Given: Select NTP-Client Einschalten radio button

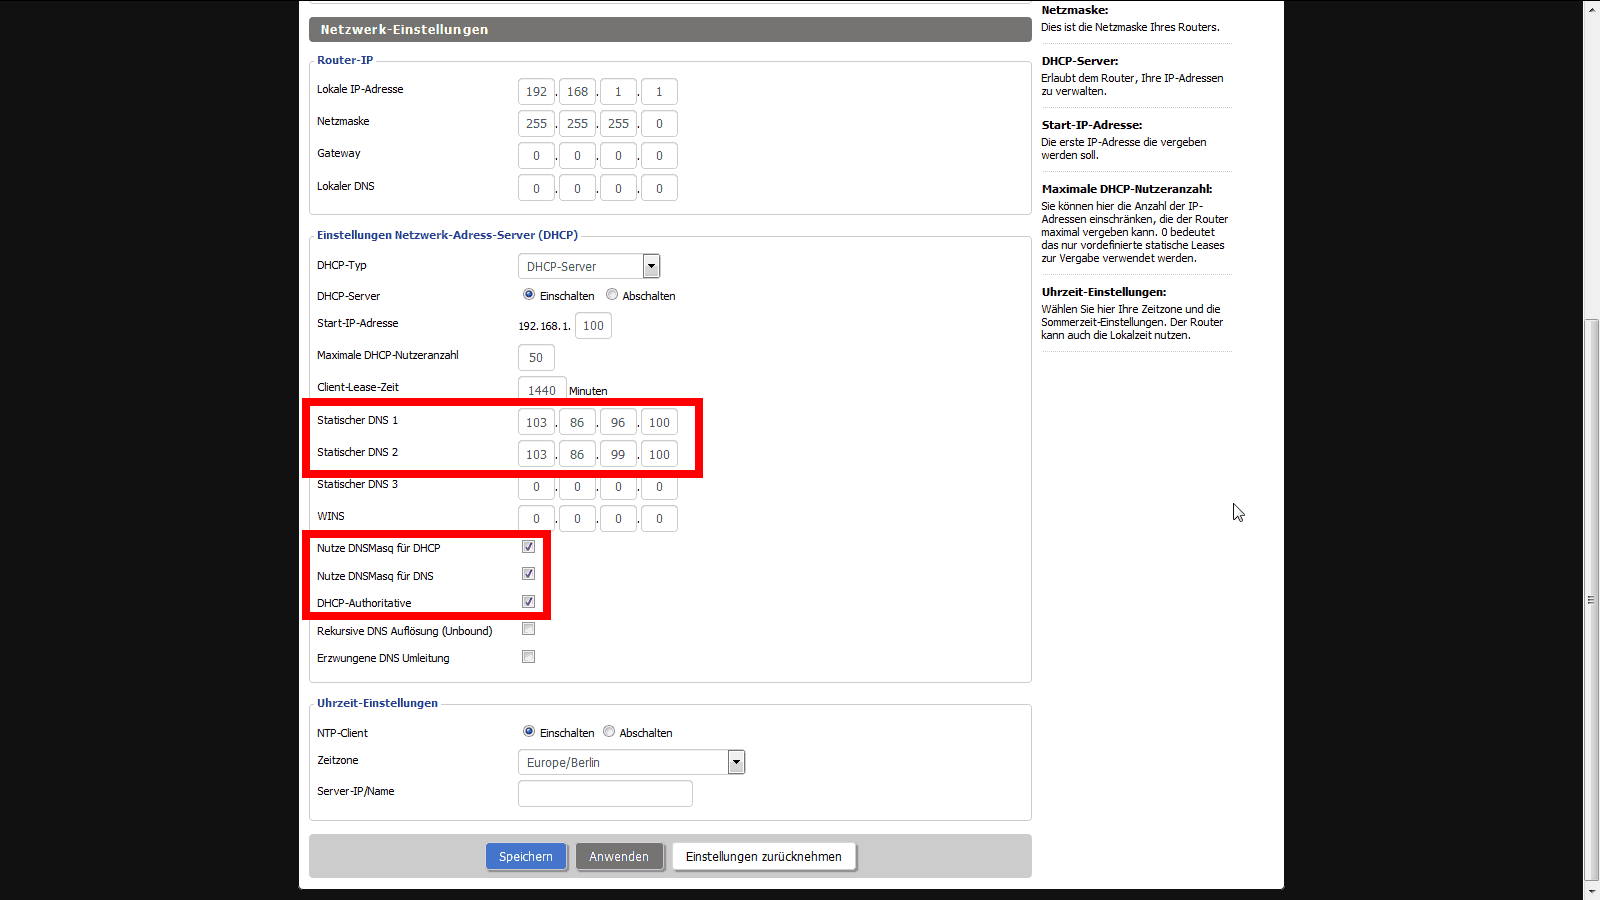Looking at the screenshot, I should (529, 731).
